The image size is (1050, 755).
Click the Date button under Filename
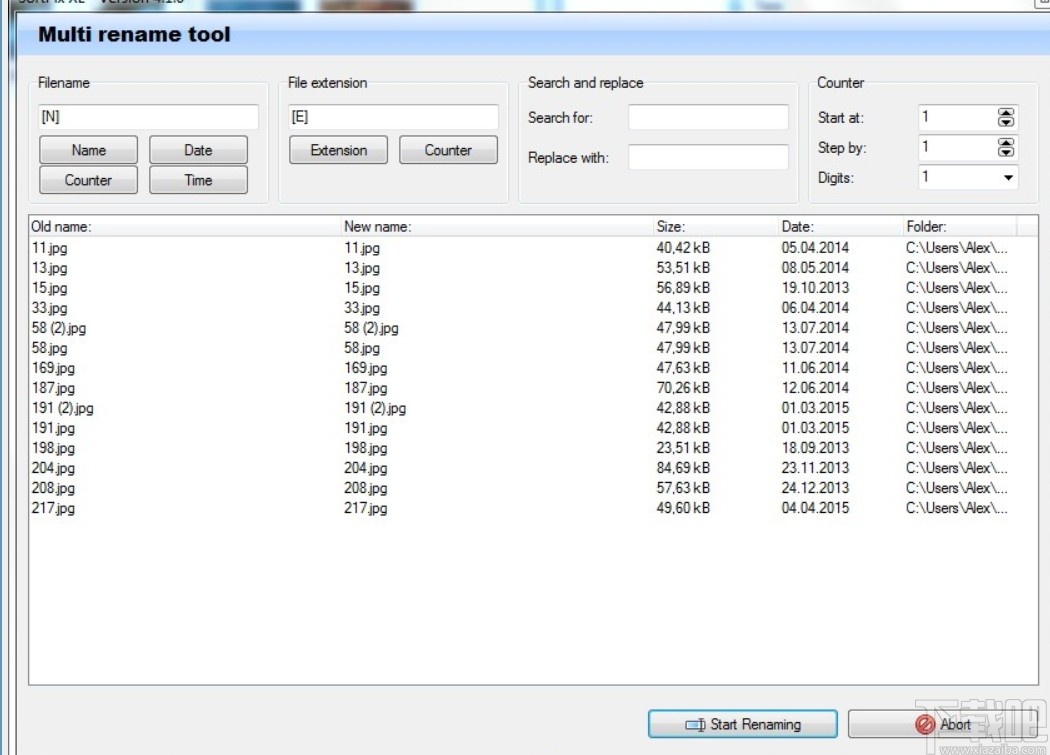pos(198,150)
